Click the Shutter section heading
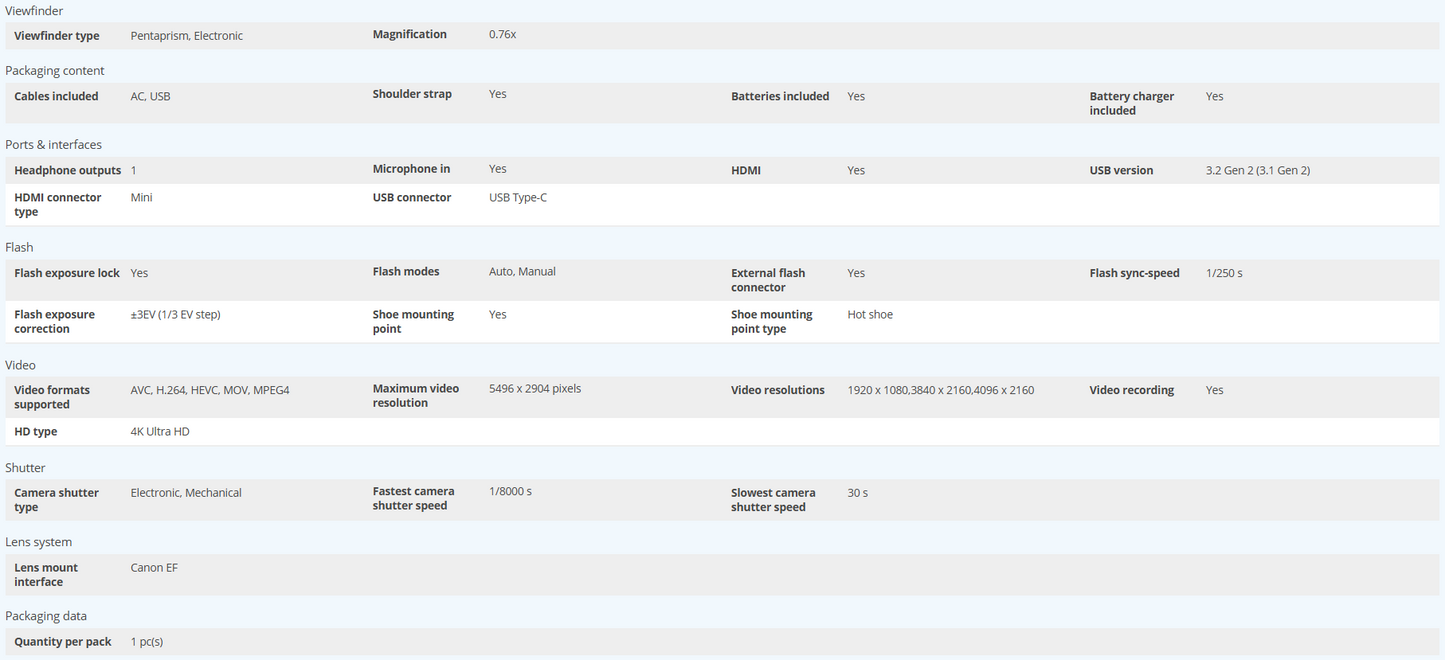 [x=25, y=468]
